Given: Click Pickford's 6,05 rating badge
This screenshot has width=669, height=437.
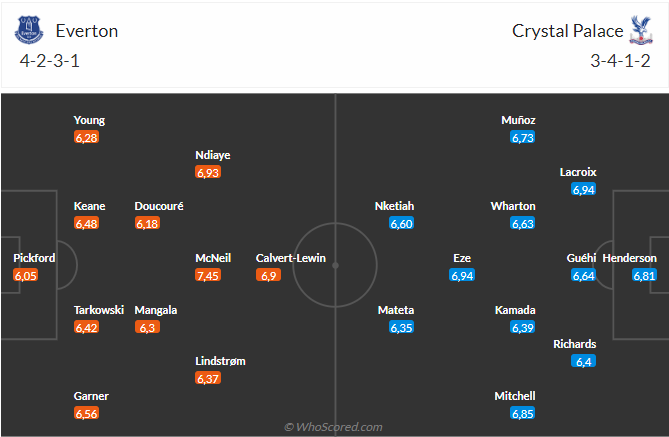Looking at the screenshot, I should pyautogui.click(x=26, y=275).
